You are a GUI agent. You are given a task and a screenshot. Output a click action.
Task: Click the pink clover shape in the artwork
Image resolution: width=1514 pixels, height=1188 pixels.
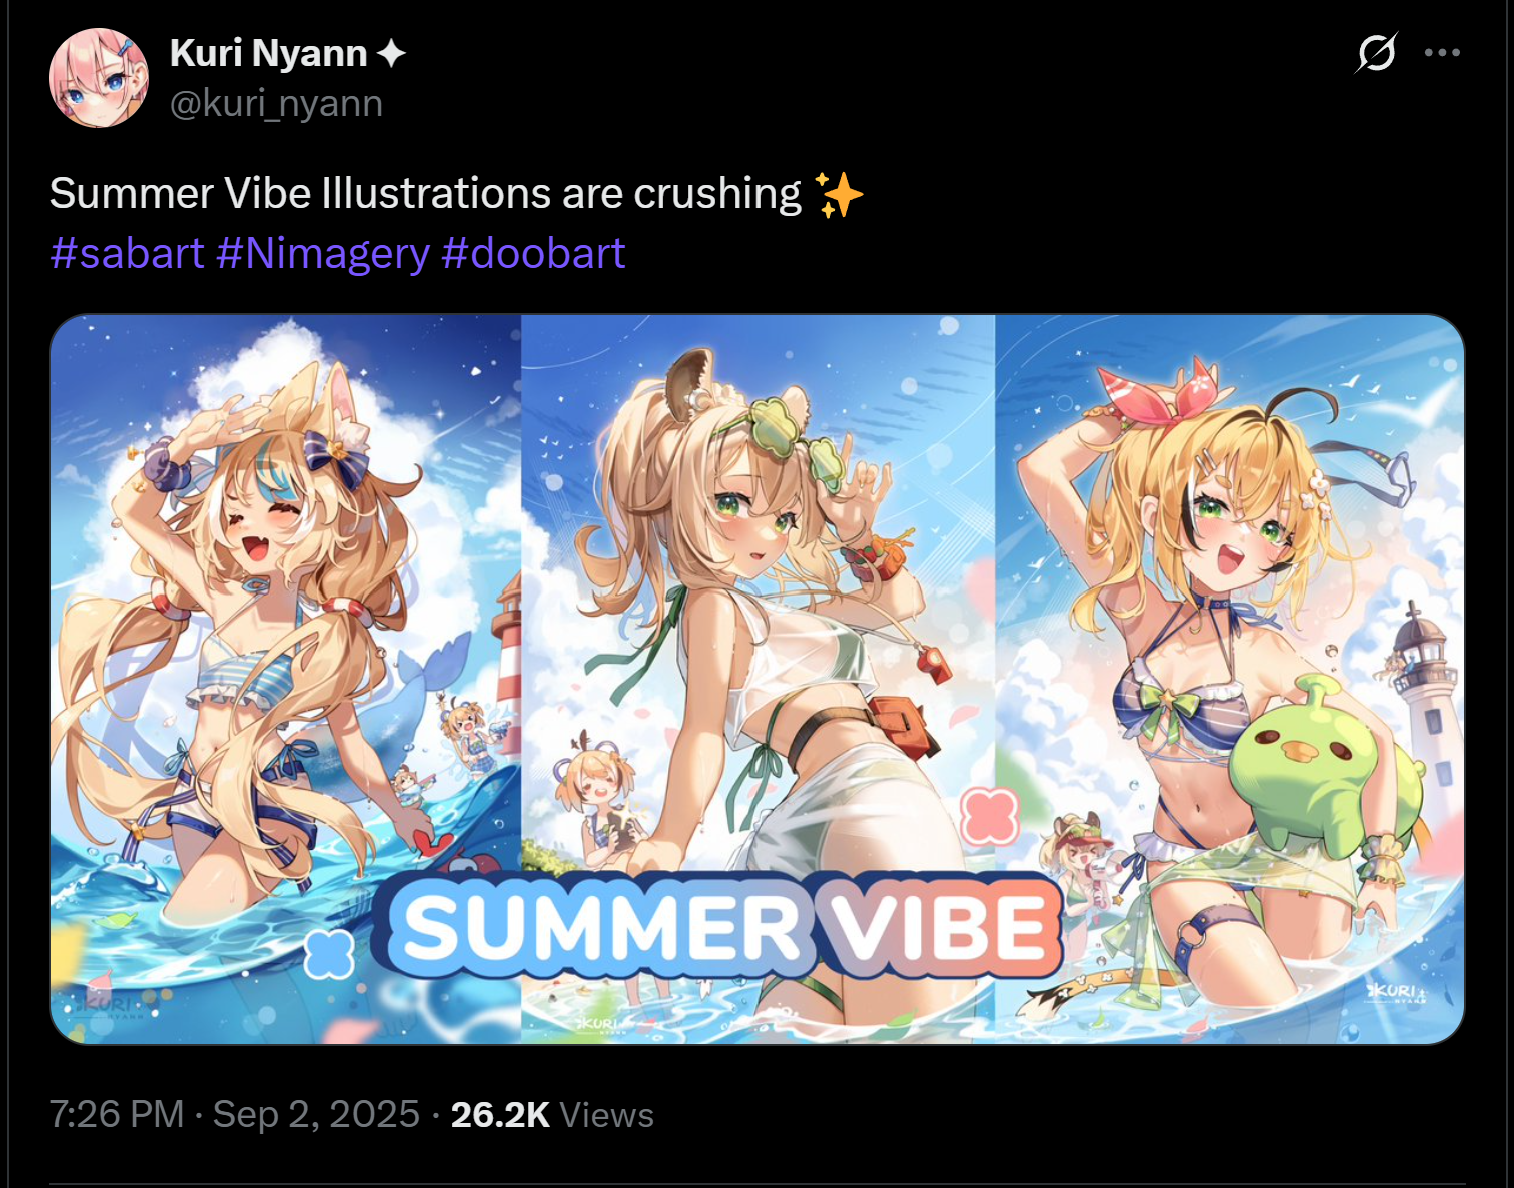click(x=988, y=815)
